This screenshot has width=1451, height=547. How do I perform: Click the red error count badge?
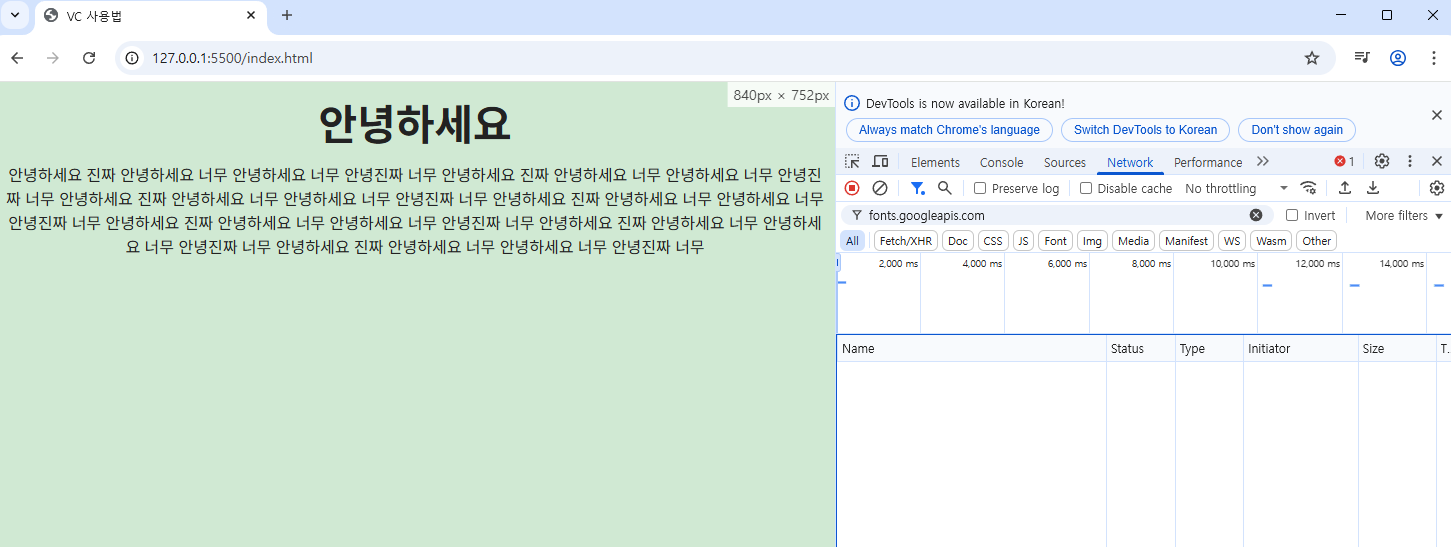pos(1345,162)
